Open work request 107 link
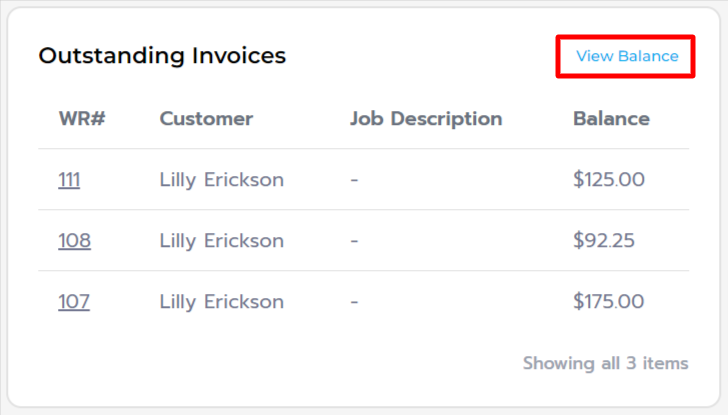Viewport: 728px width, 415px height. pyautogui.click(x=74, y=302)
